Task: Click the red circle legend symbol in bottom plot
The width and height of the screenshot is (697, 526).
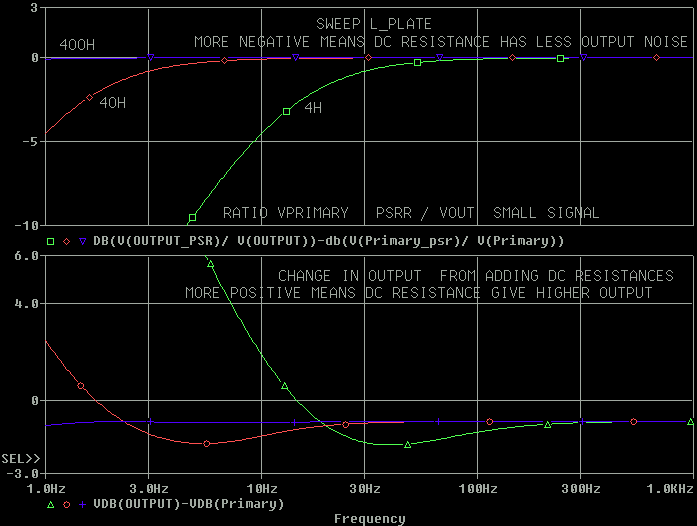Action: (67, 505)
